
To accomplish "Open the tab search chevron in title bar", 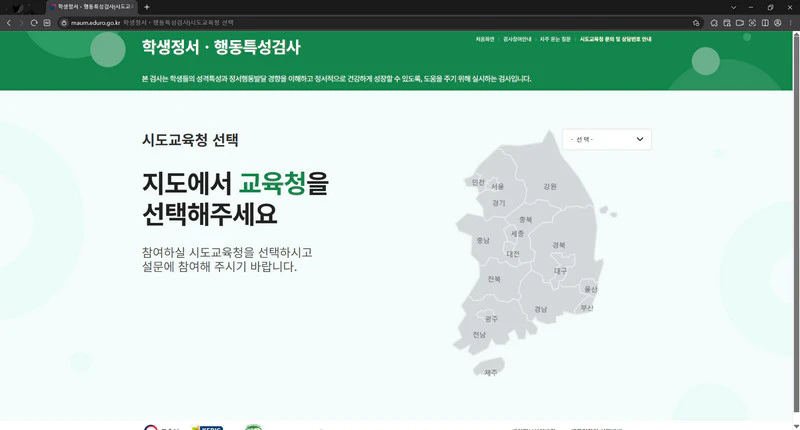I will point(733,7).
